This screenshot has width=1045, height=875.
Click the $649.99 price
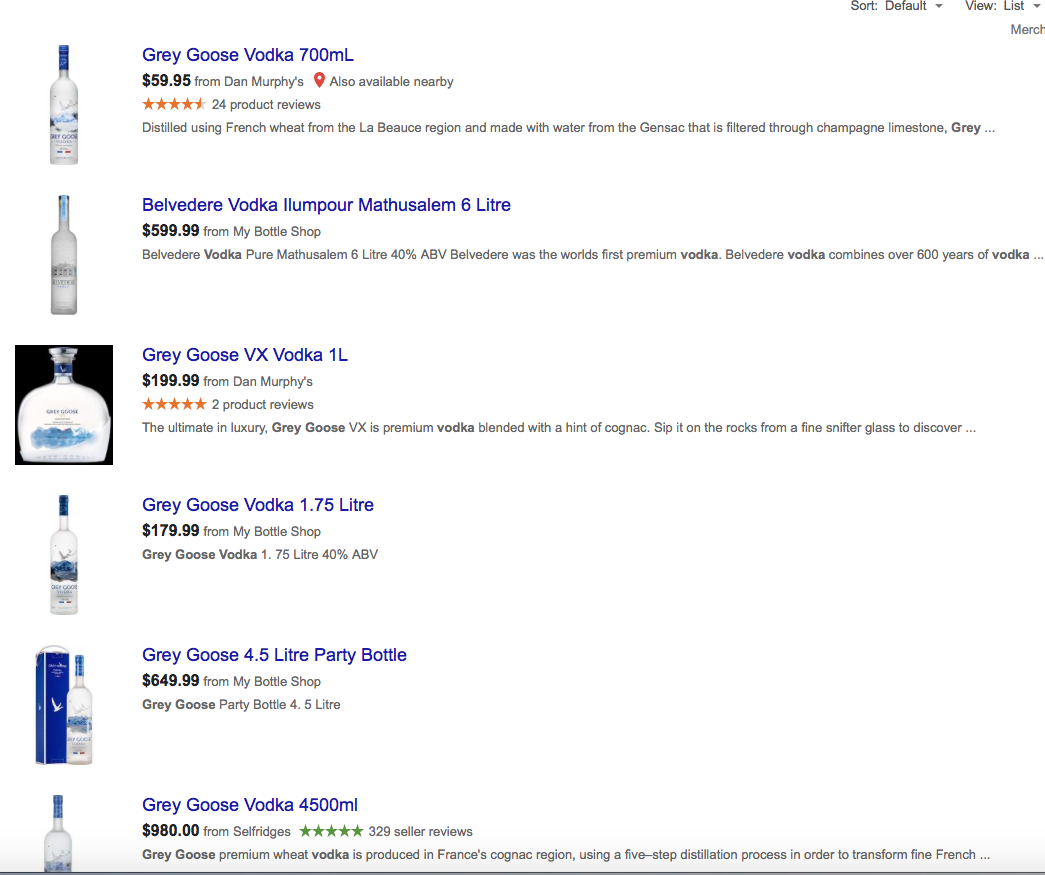point(171,680)
